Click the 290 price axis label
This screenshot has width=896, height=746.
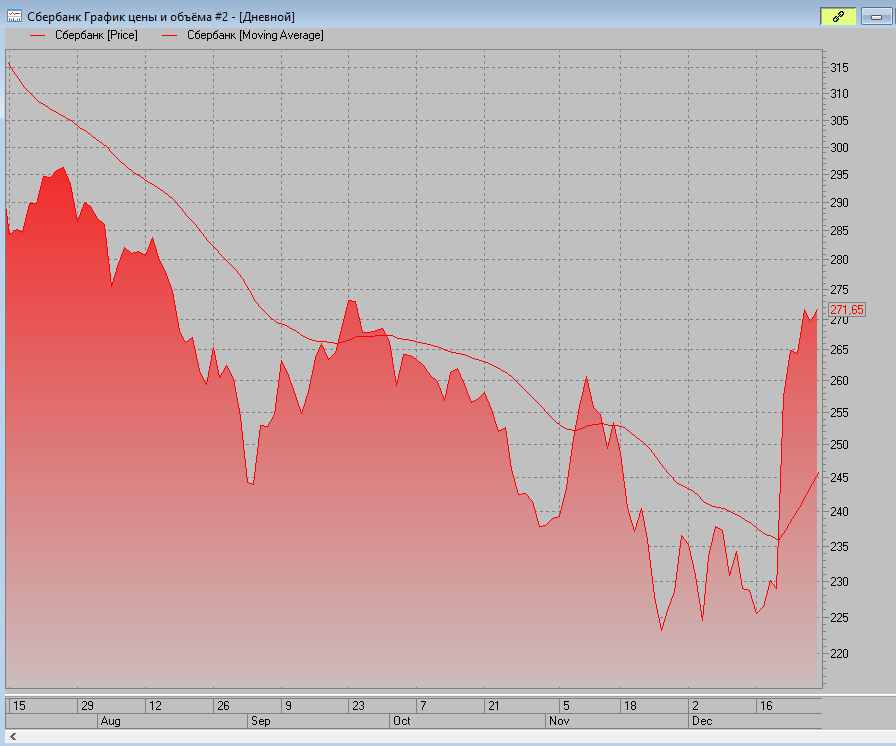pos(839,203)
